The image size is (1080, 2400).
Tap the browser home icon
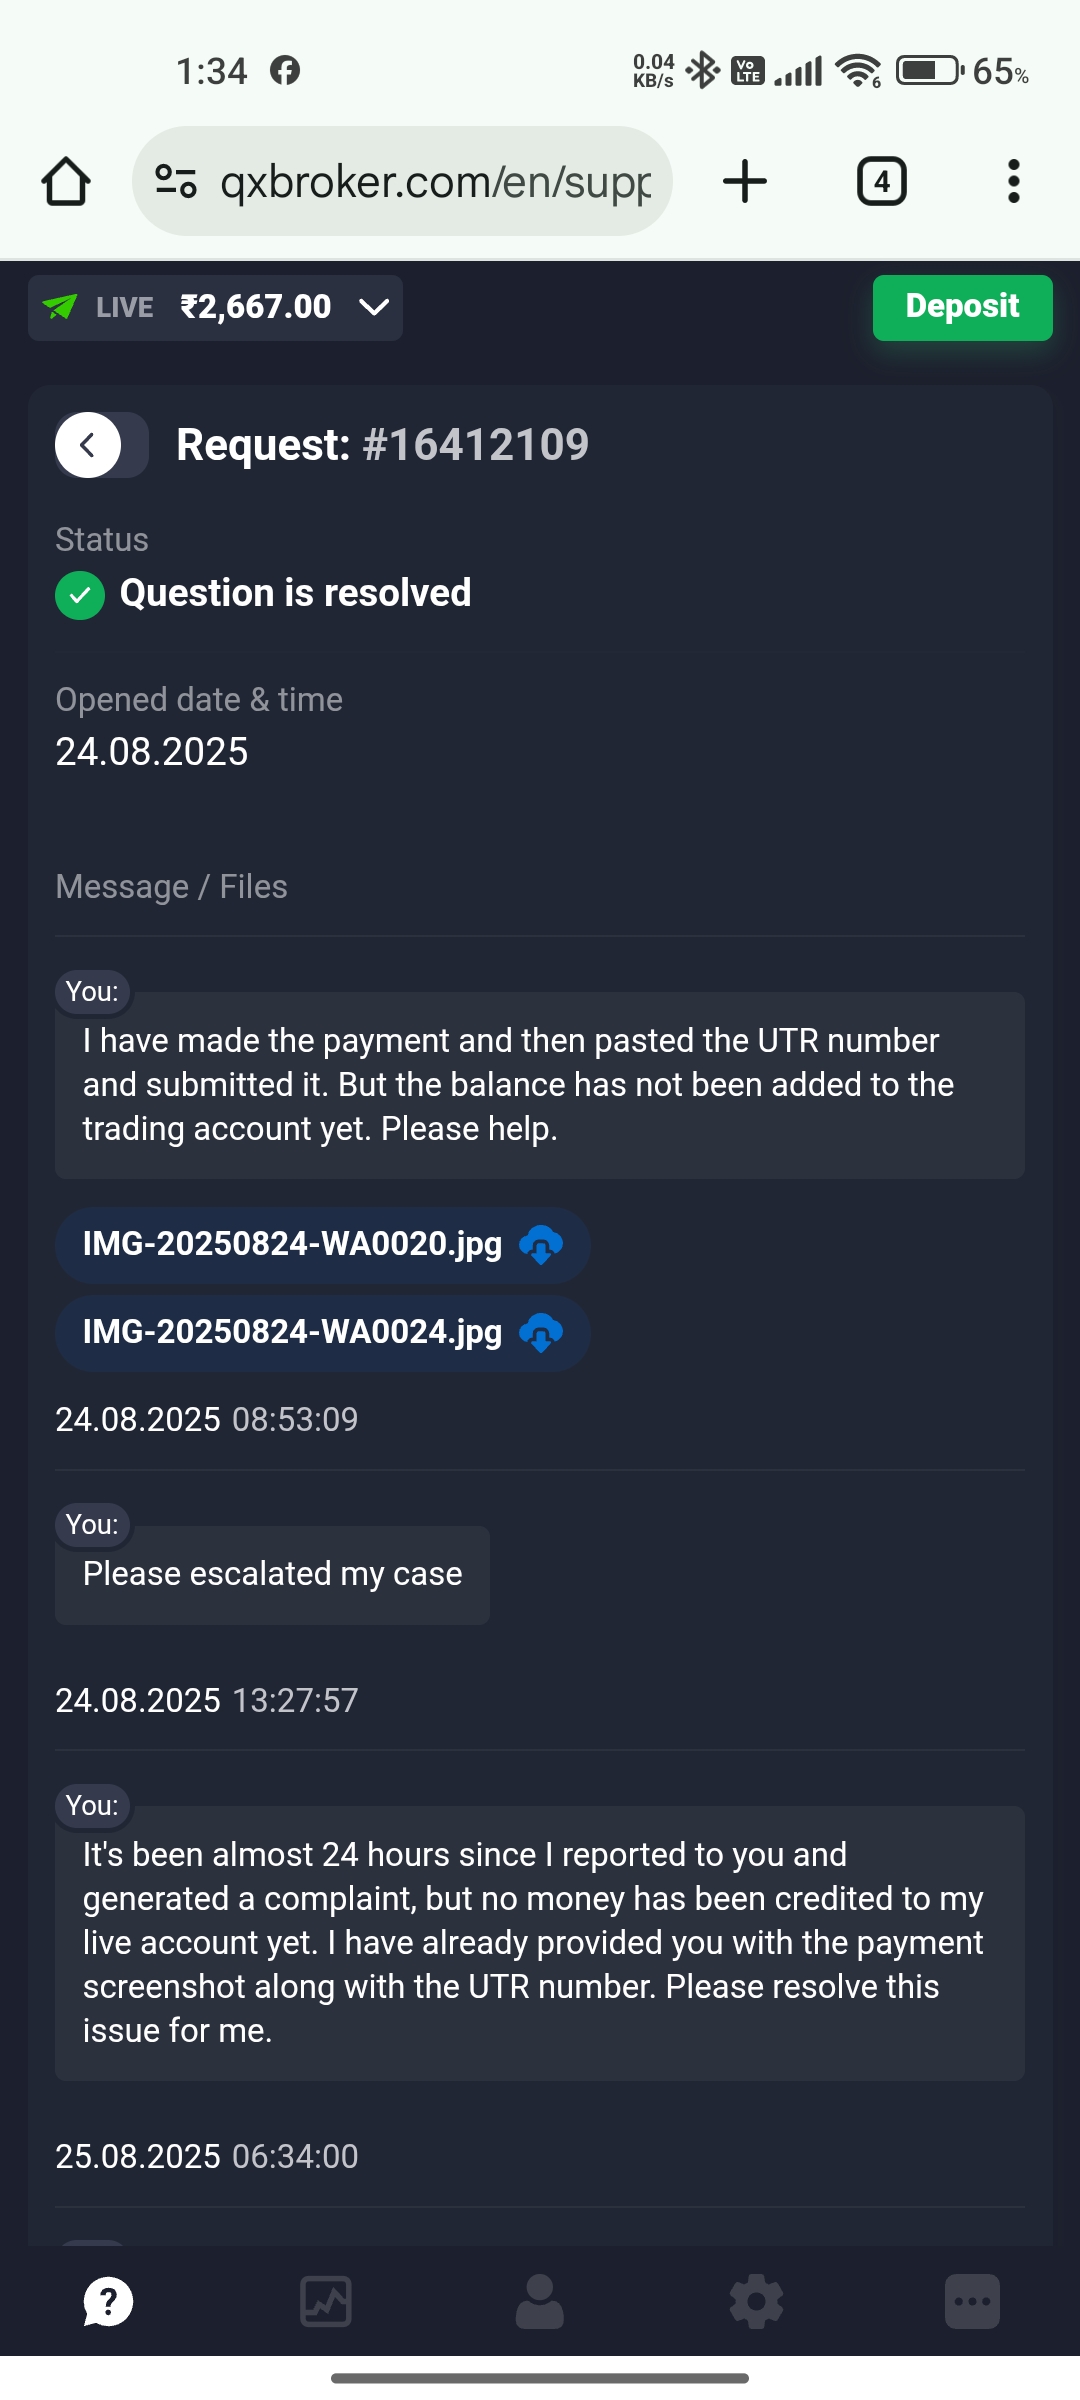pyautogui.click(x=66, y=182)
